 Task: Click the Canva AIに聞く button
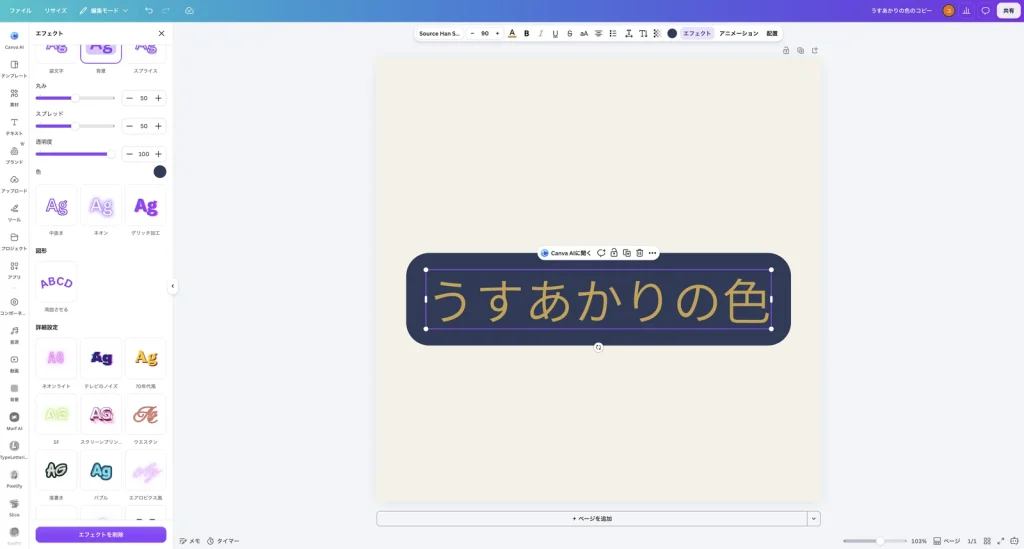566,253
